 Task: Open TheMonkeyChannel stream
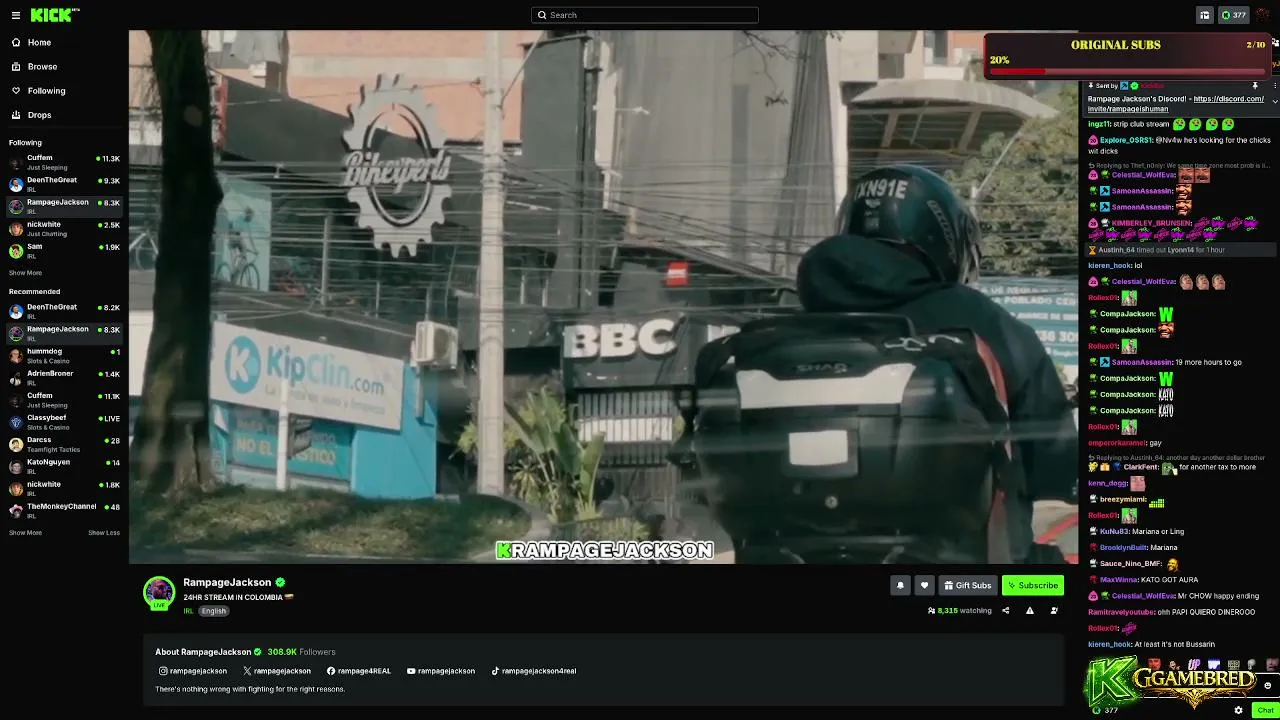click(64, 510)
